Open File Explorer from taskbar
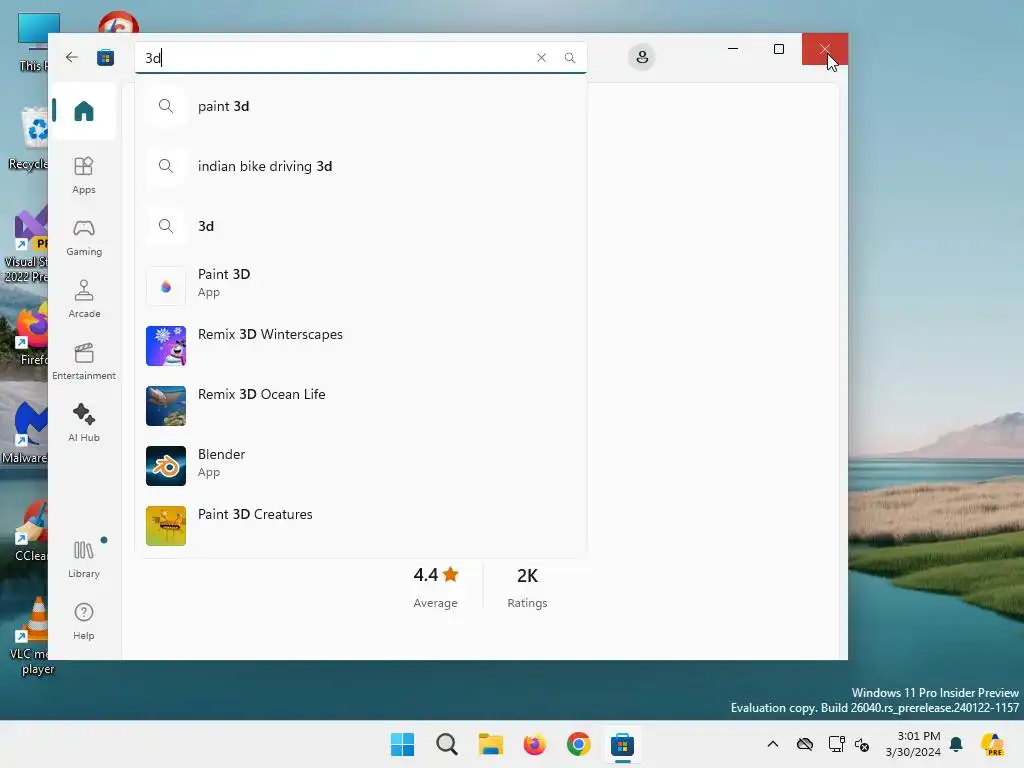Image resolution: width=1024 pixels, height=768 pixels. (x=490, y=744)
